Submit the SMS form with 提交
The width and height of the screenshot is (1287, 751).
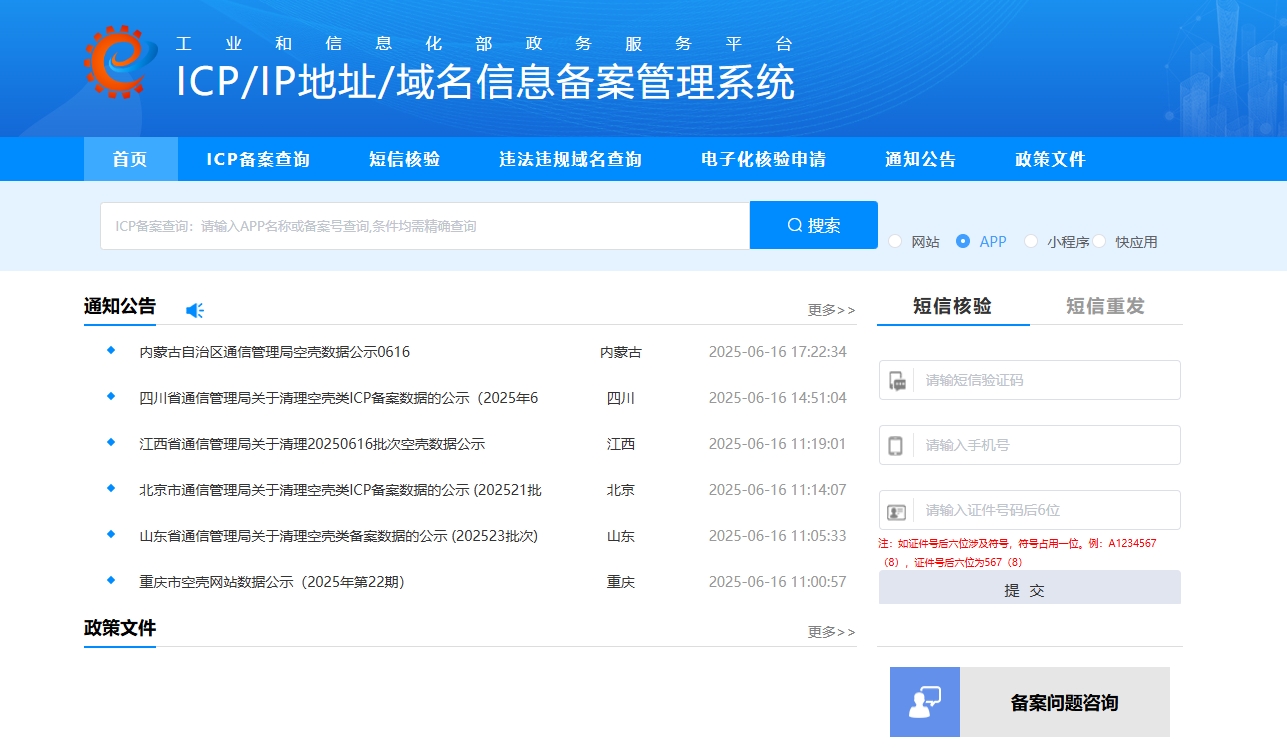pos(1029,590)
